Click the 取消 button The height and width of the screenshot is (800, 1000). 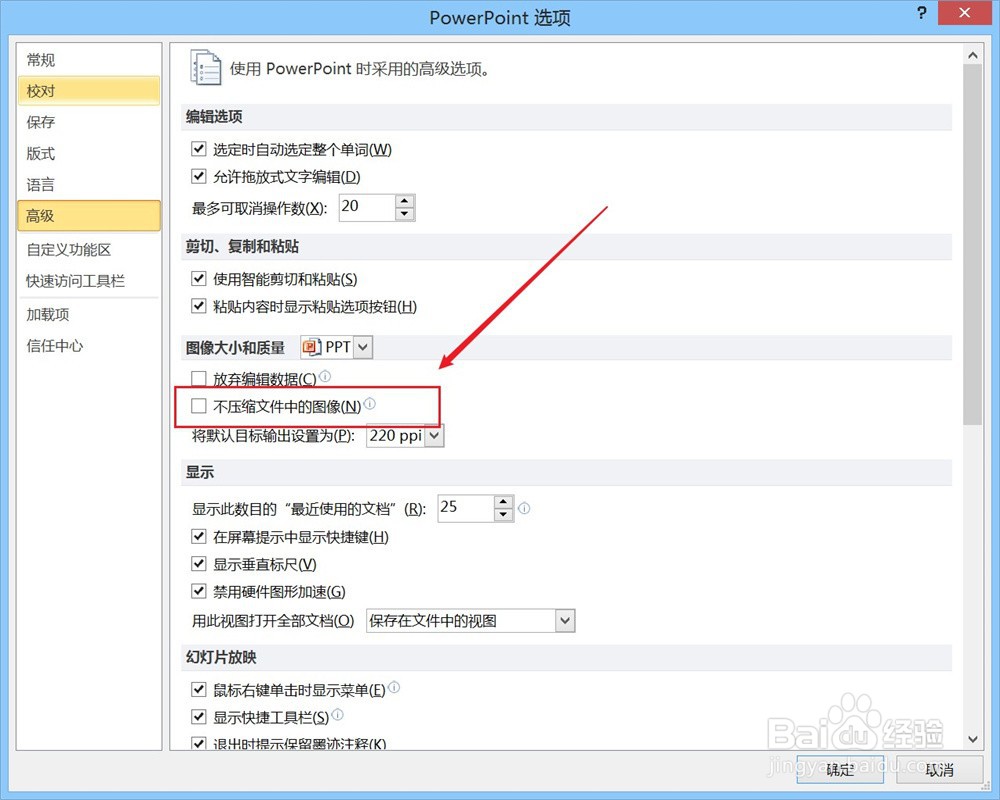939,769
